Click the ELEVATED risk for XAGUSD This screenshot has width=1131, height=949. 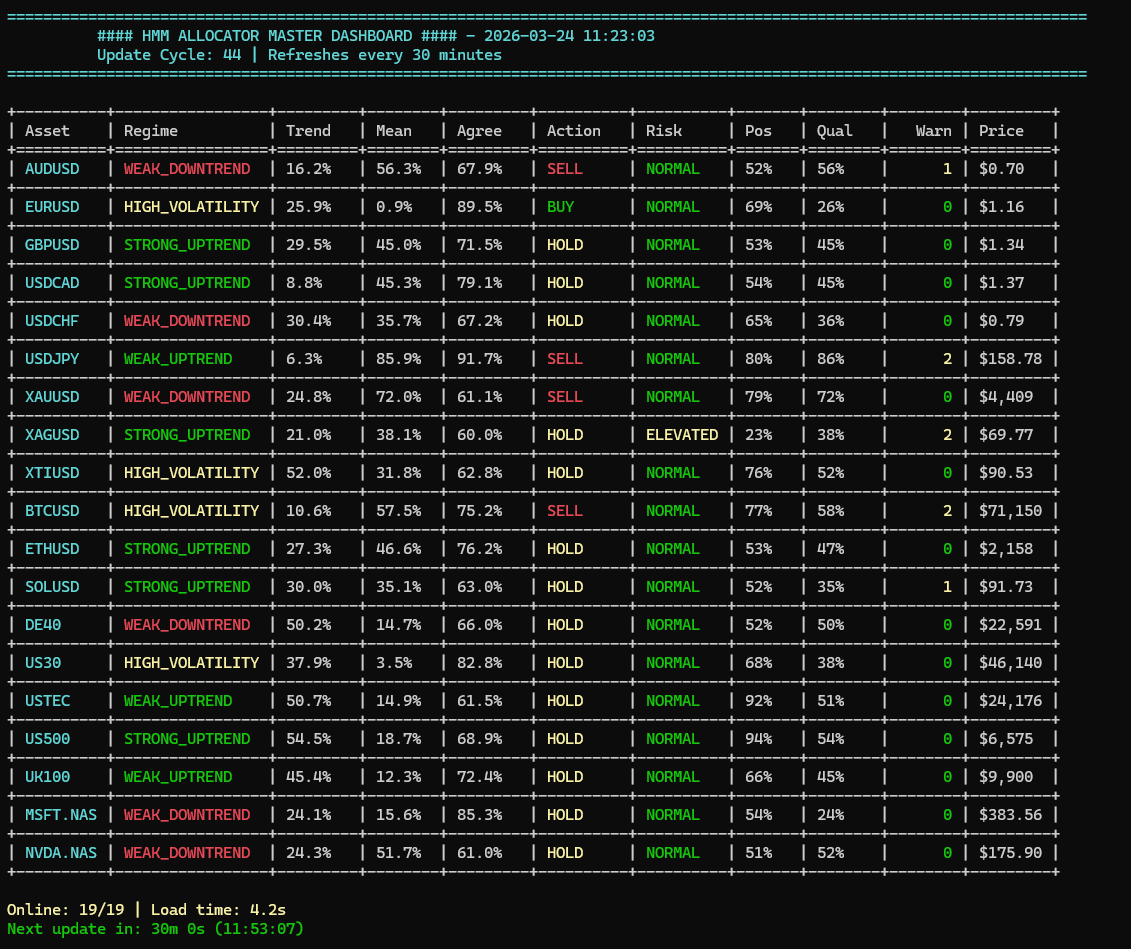pos(682,435)
